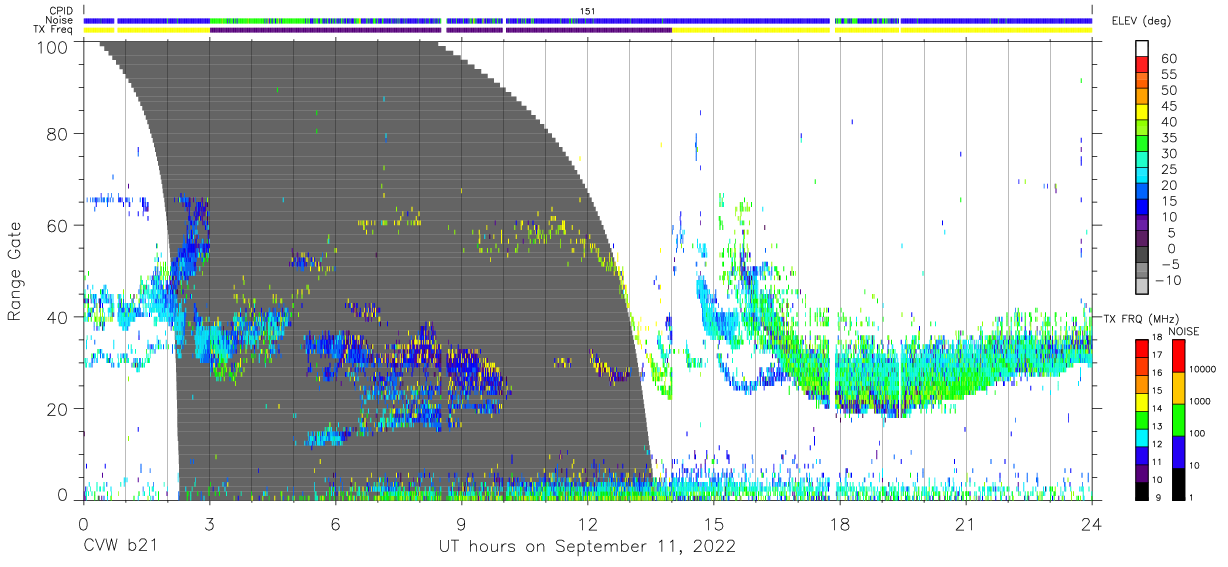
Task: Click the CPID value '151'
Action: click(x=587, y=11)
